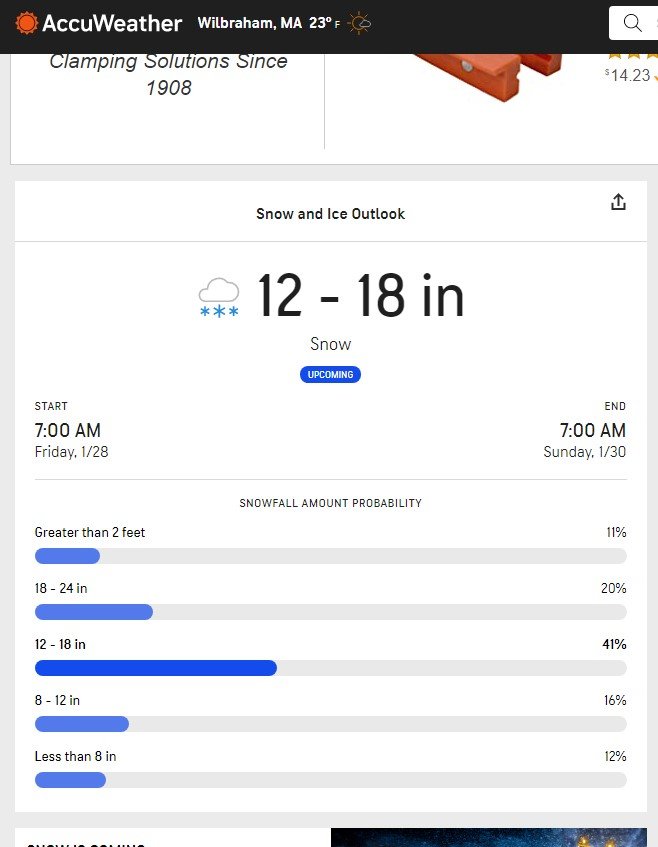Click the Less than 8 in probability bar
This screenshot has width=658, height=847.
[331, 780]
